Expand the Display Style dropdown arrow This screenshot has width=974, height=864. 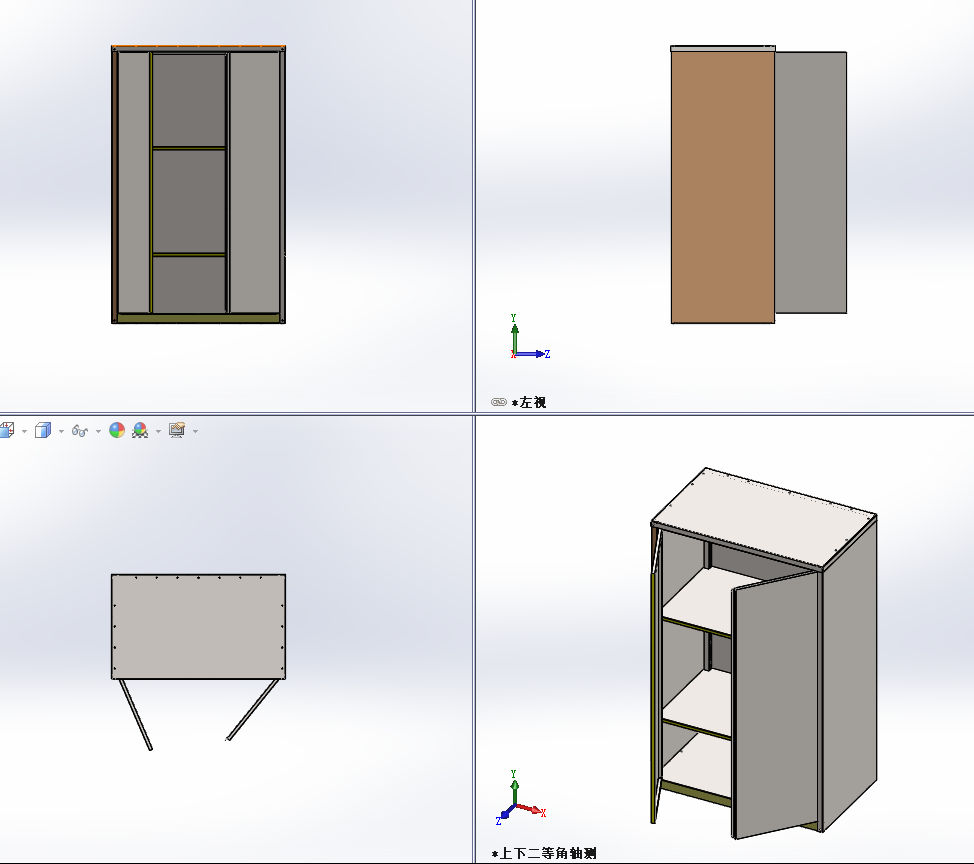(x=61, y=431)
